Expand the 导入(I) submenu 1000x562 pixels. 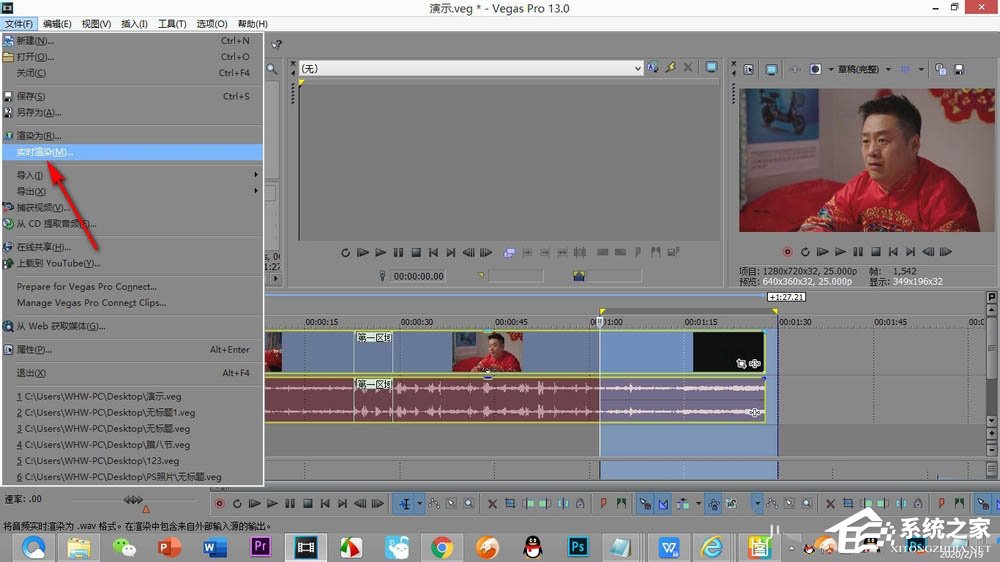pyautogui.click(x=133, y=175)
